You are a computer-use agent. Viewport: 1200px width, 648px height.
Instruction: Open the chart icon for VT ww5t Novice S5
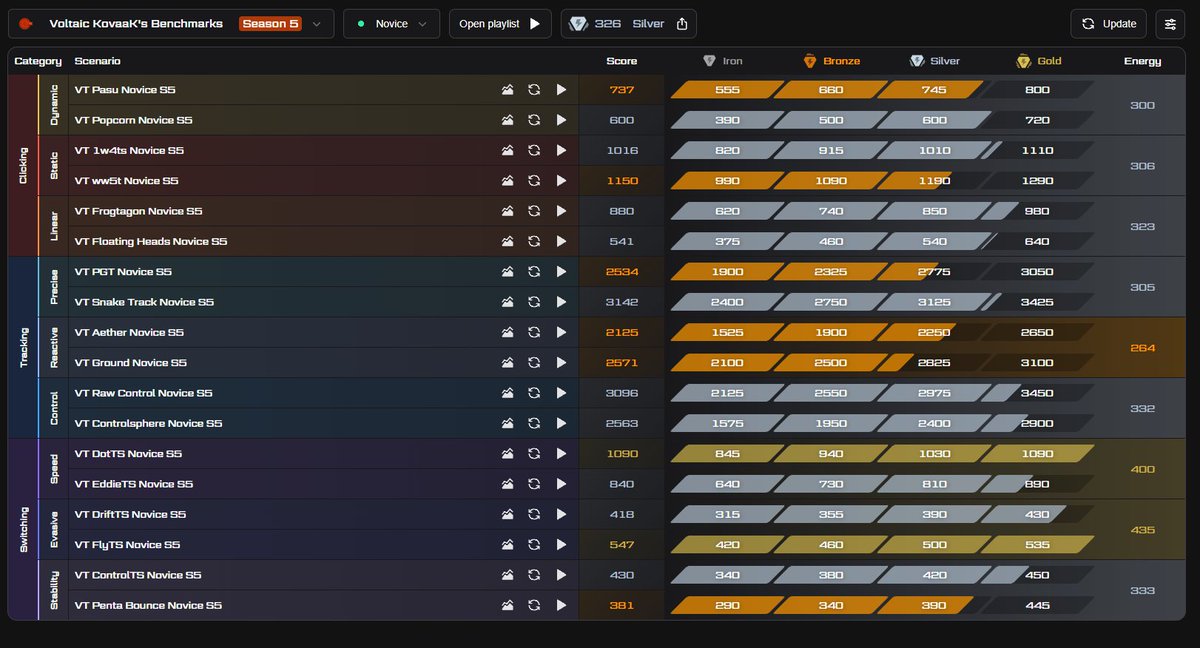(x=508, y=181)
